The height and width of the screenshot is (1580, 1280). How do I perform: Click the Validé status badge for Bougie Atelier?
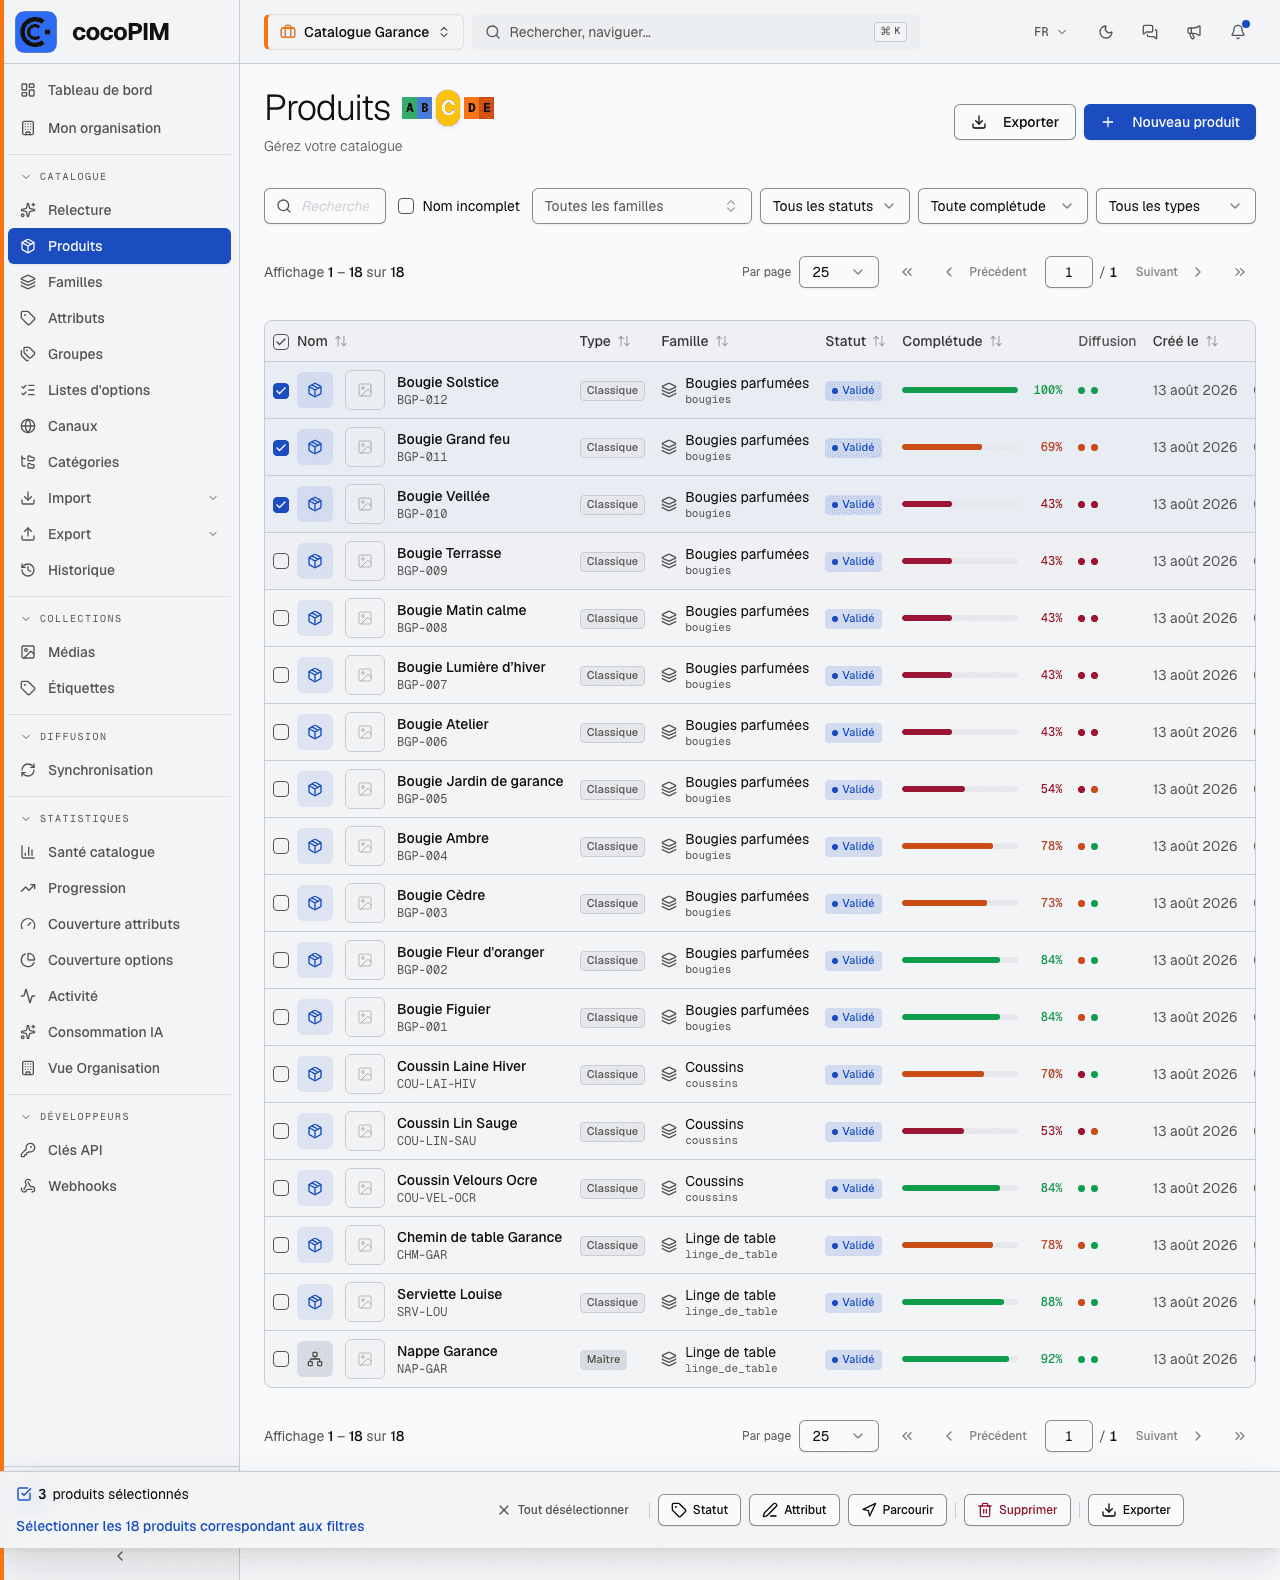coord(854,732)
